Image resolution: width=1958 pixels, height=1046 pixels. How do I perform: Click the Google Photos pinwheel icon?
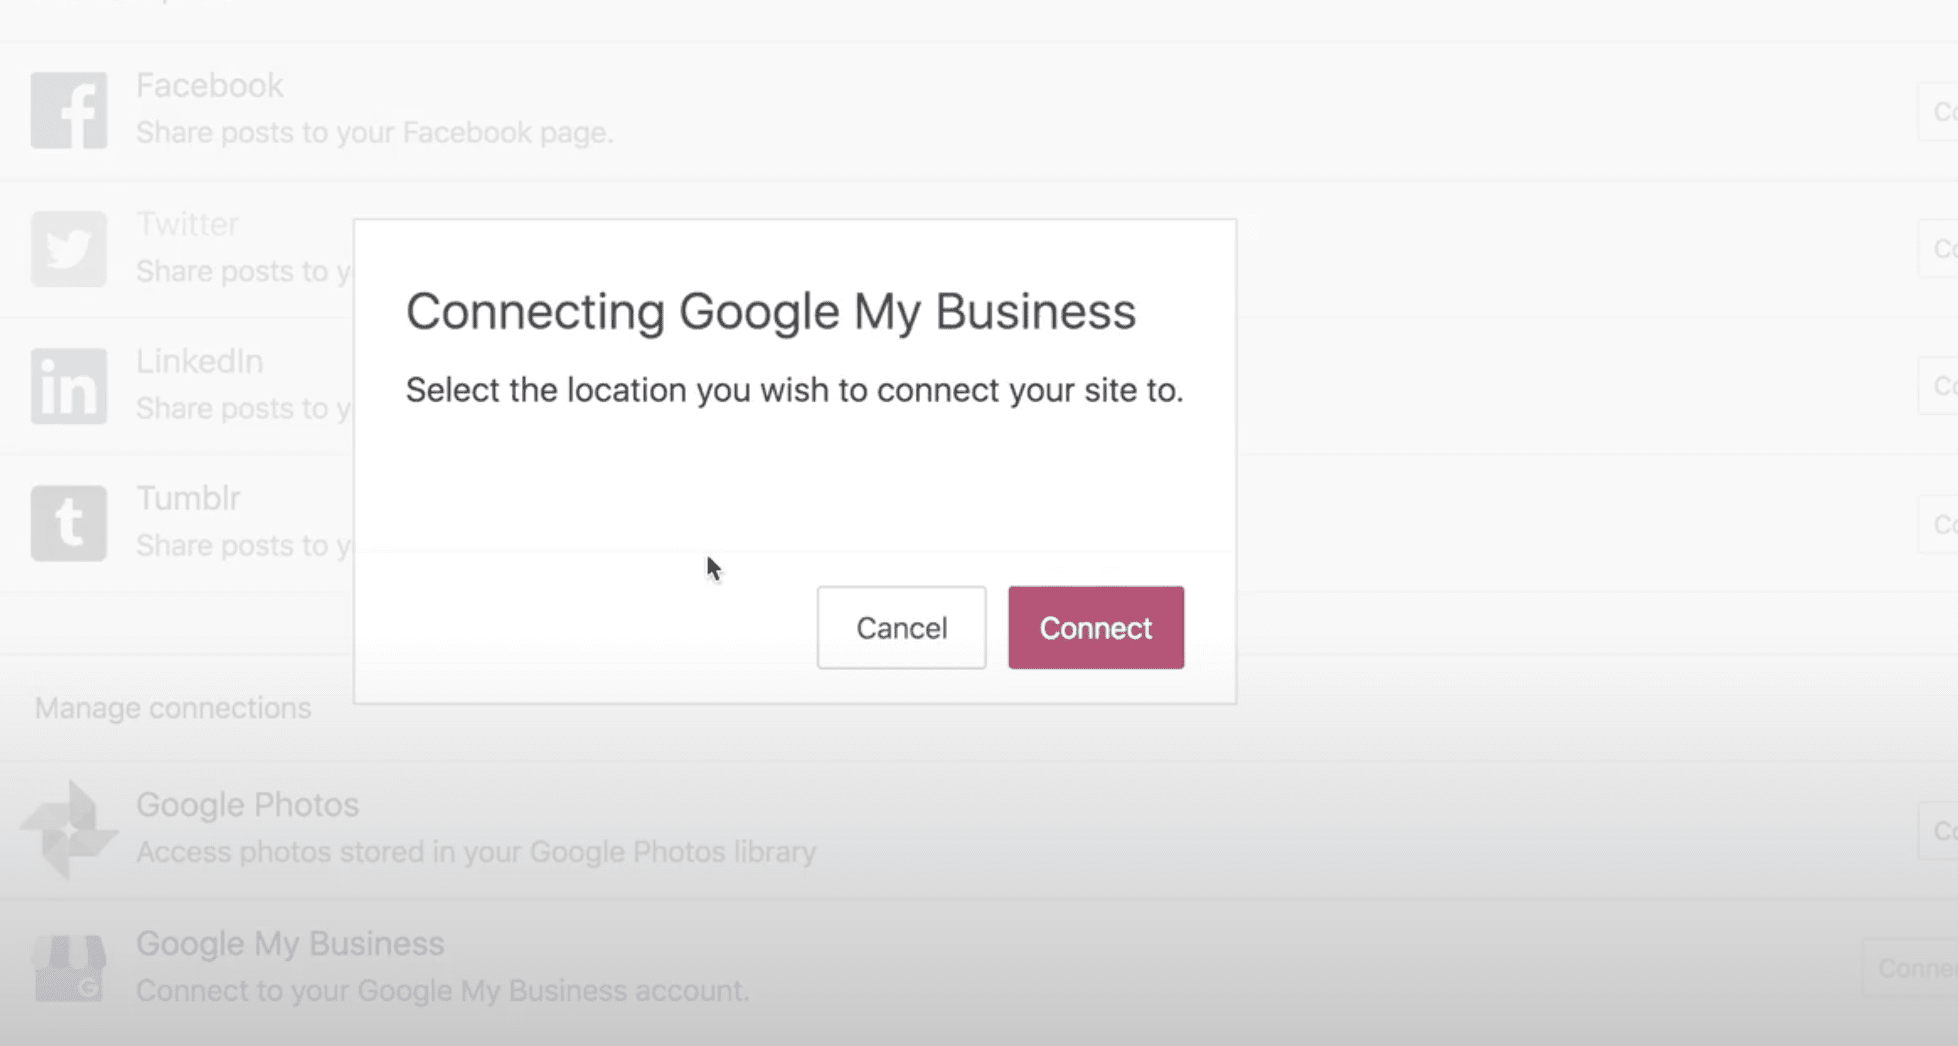tap(69, 829)
